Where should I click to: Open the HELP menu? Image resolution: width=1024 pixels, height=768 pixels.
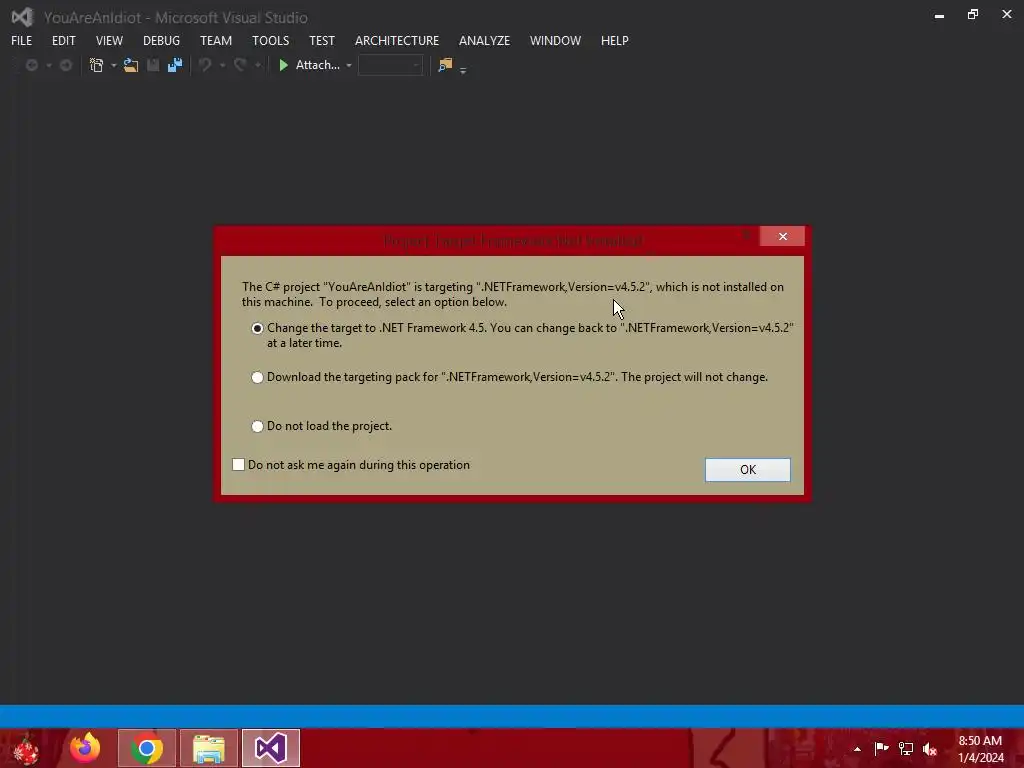pyautogui.click(x=615, y=40)
